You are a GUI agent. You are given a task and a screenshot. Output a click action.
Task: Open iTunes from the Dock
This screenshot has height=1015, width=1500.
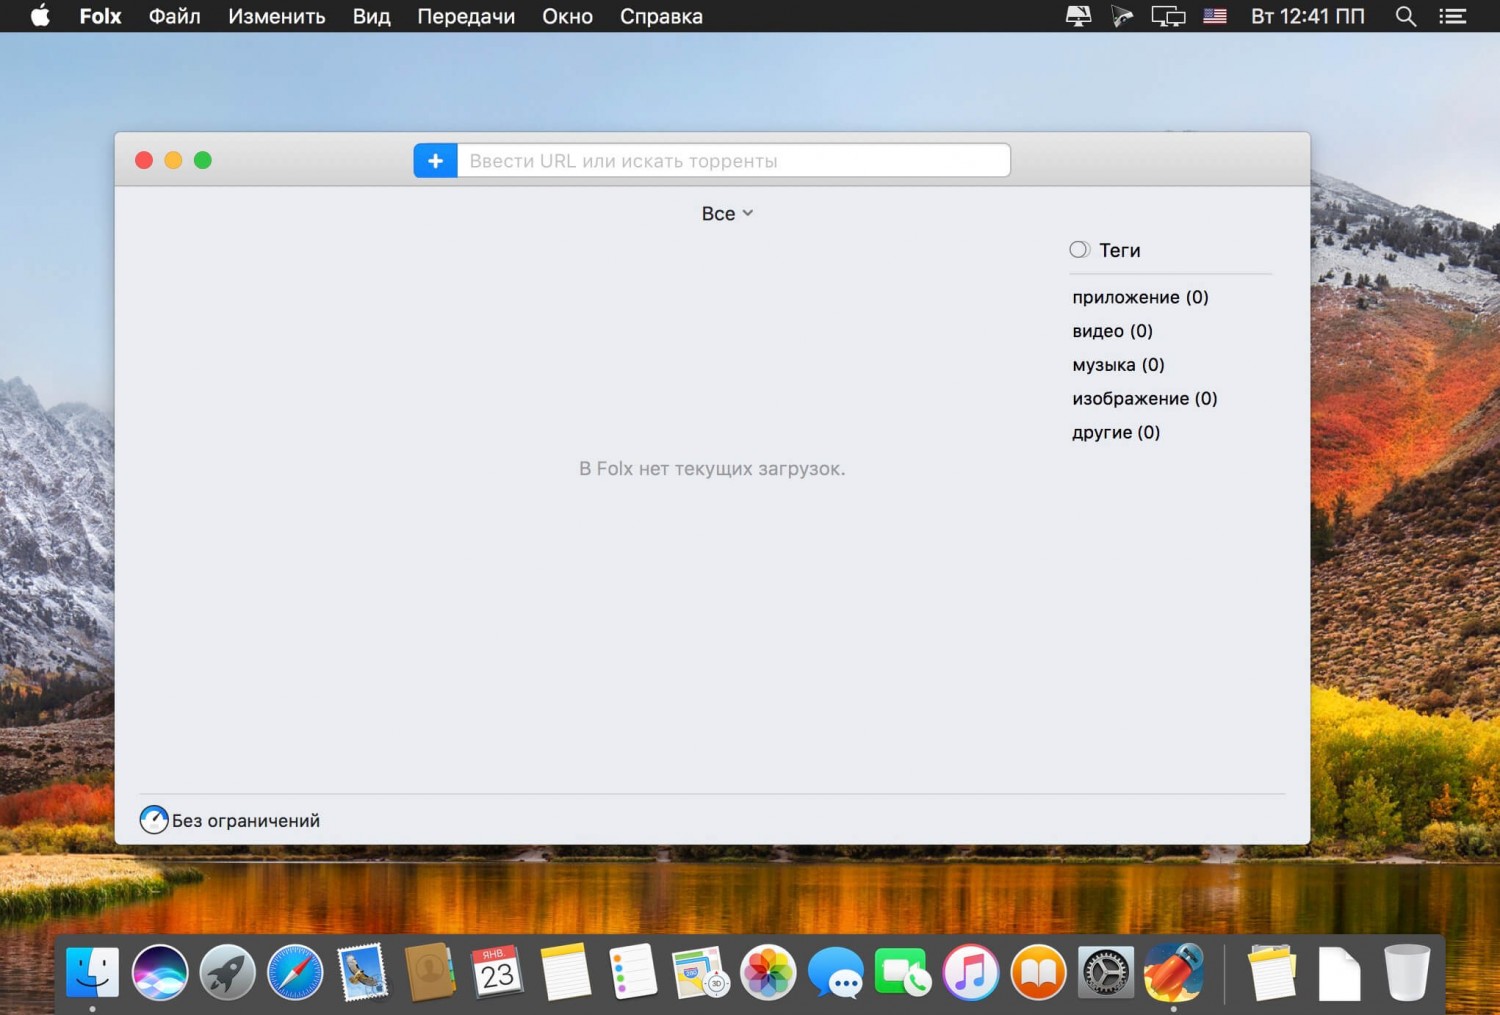[x=971, y=972]
